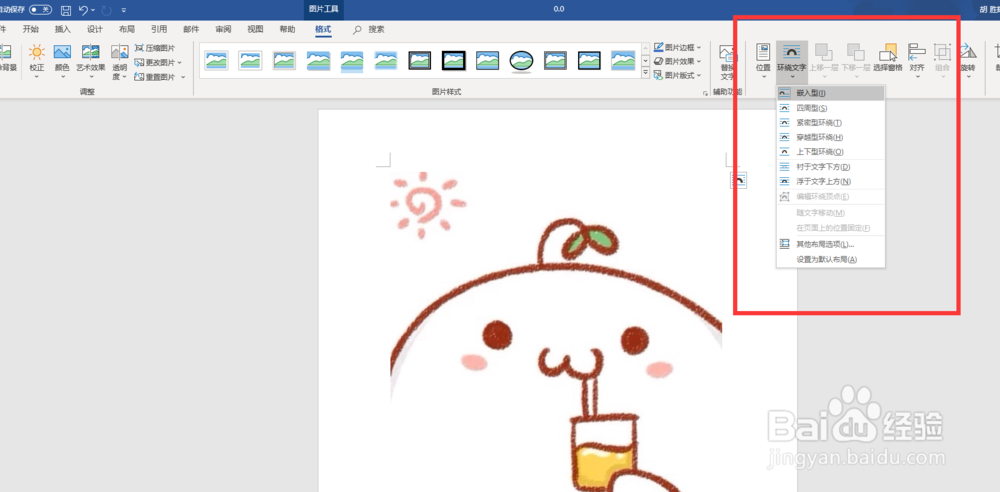Open the Undo history dropdown arrow
Screen dimensions: 1000x492
coord(93,10)
